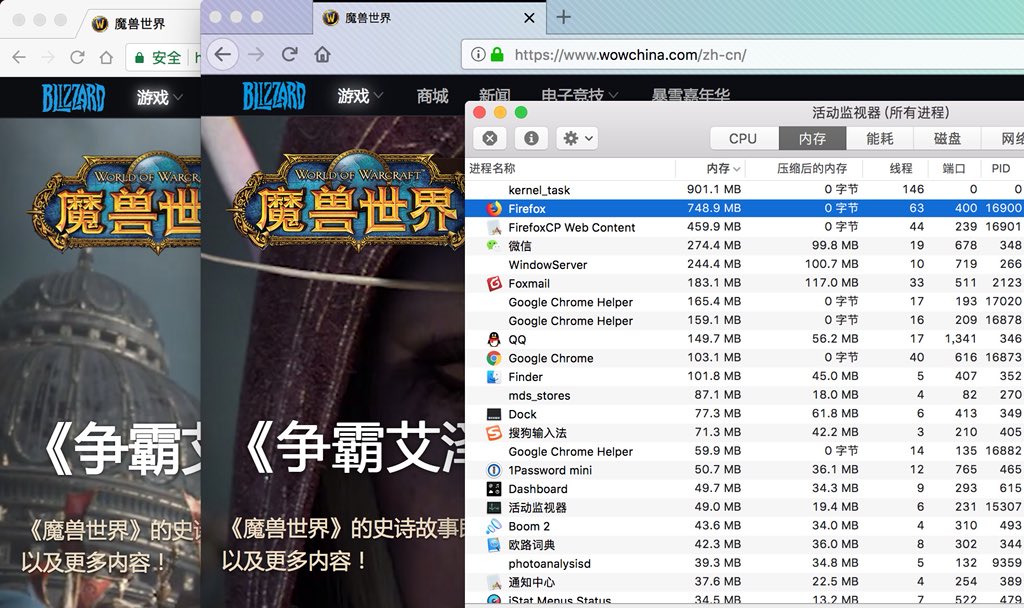Click the Firefox back arrow button

pos(223,54)
